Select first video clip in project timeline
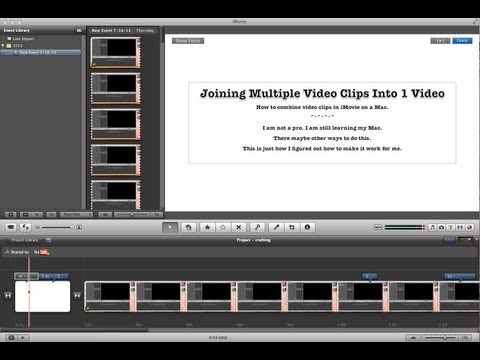This screenshot has width=480, height=360. (x=110, y=297)
